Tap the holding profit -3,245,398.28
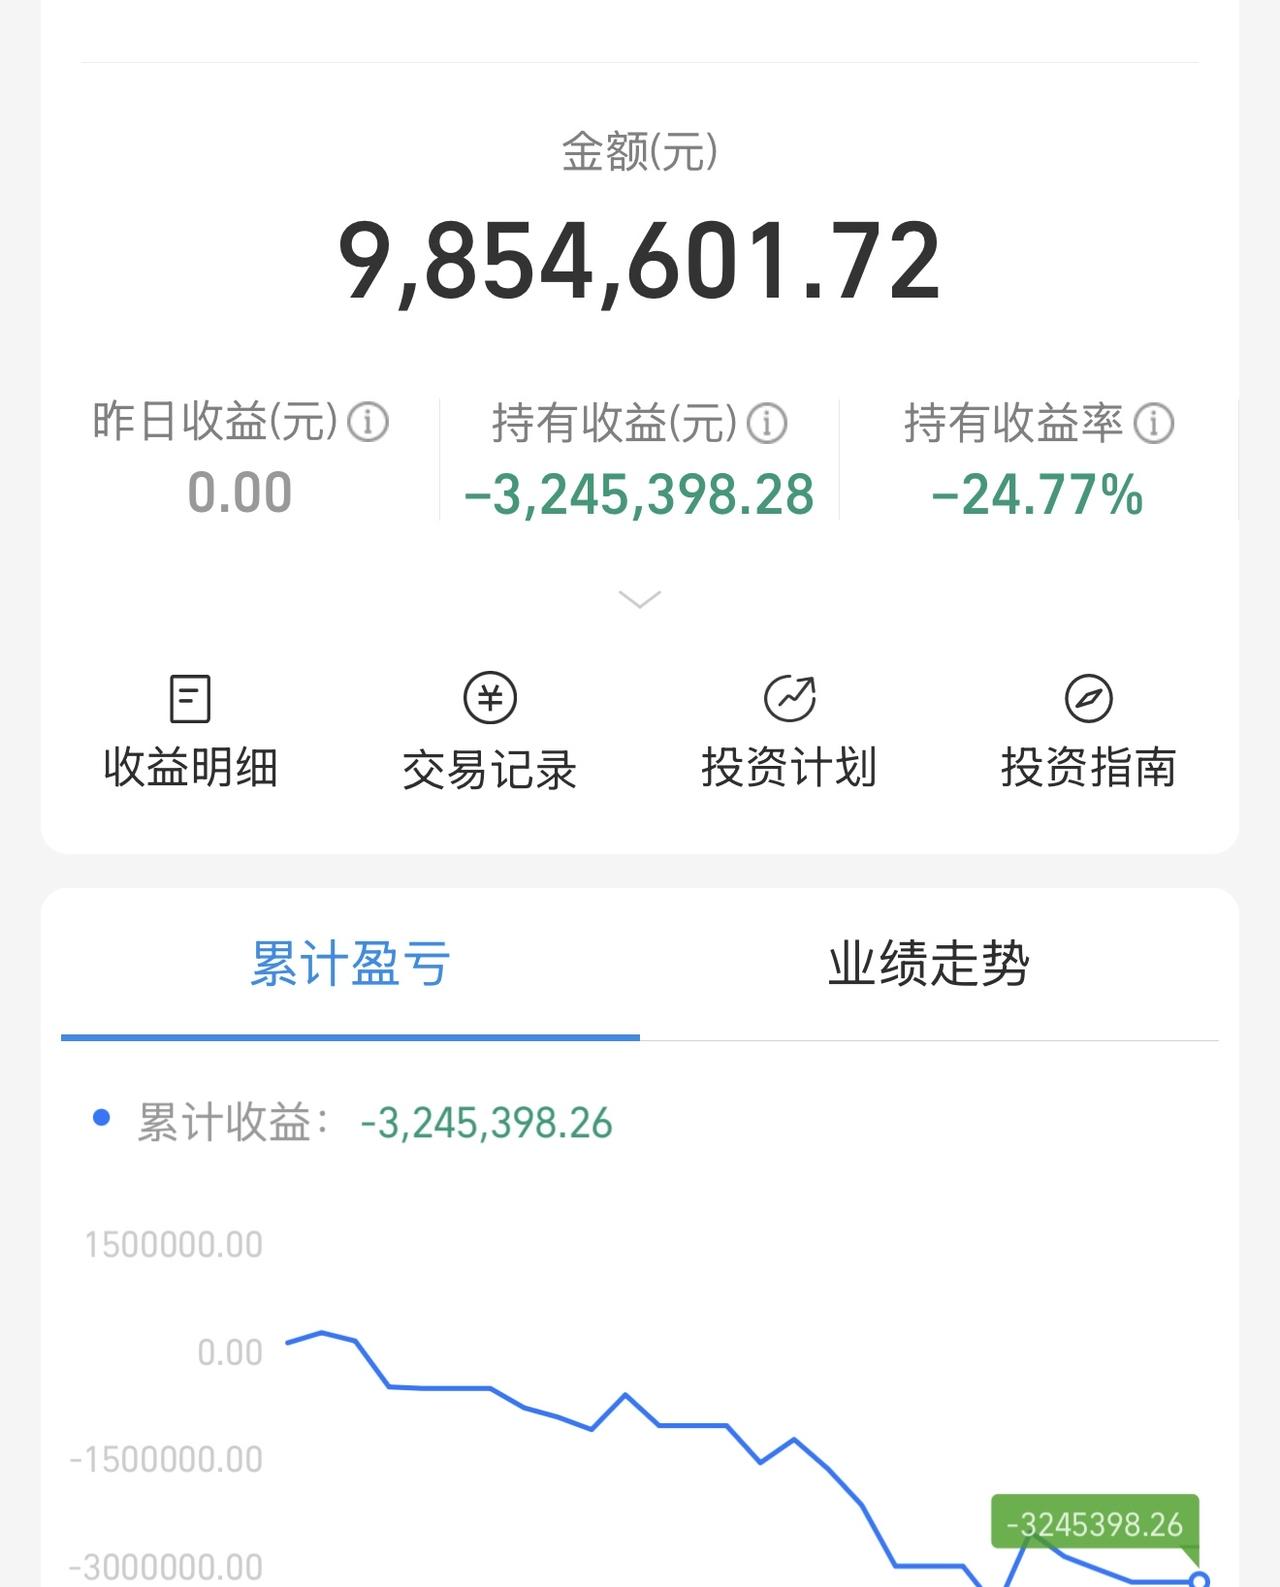 (x=640, y=495)
